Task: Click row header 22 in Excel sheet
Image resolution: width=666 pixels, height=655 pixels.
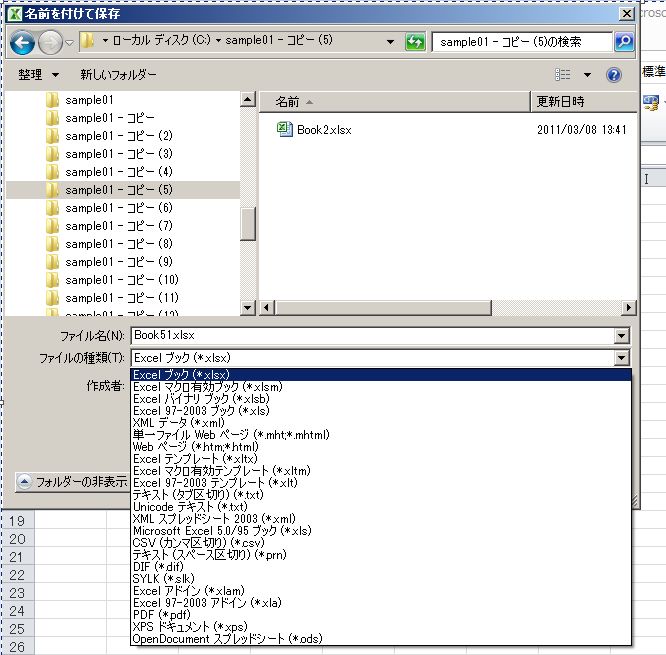Action: point(17,575)
